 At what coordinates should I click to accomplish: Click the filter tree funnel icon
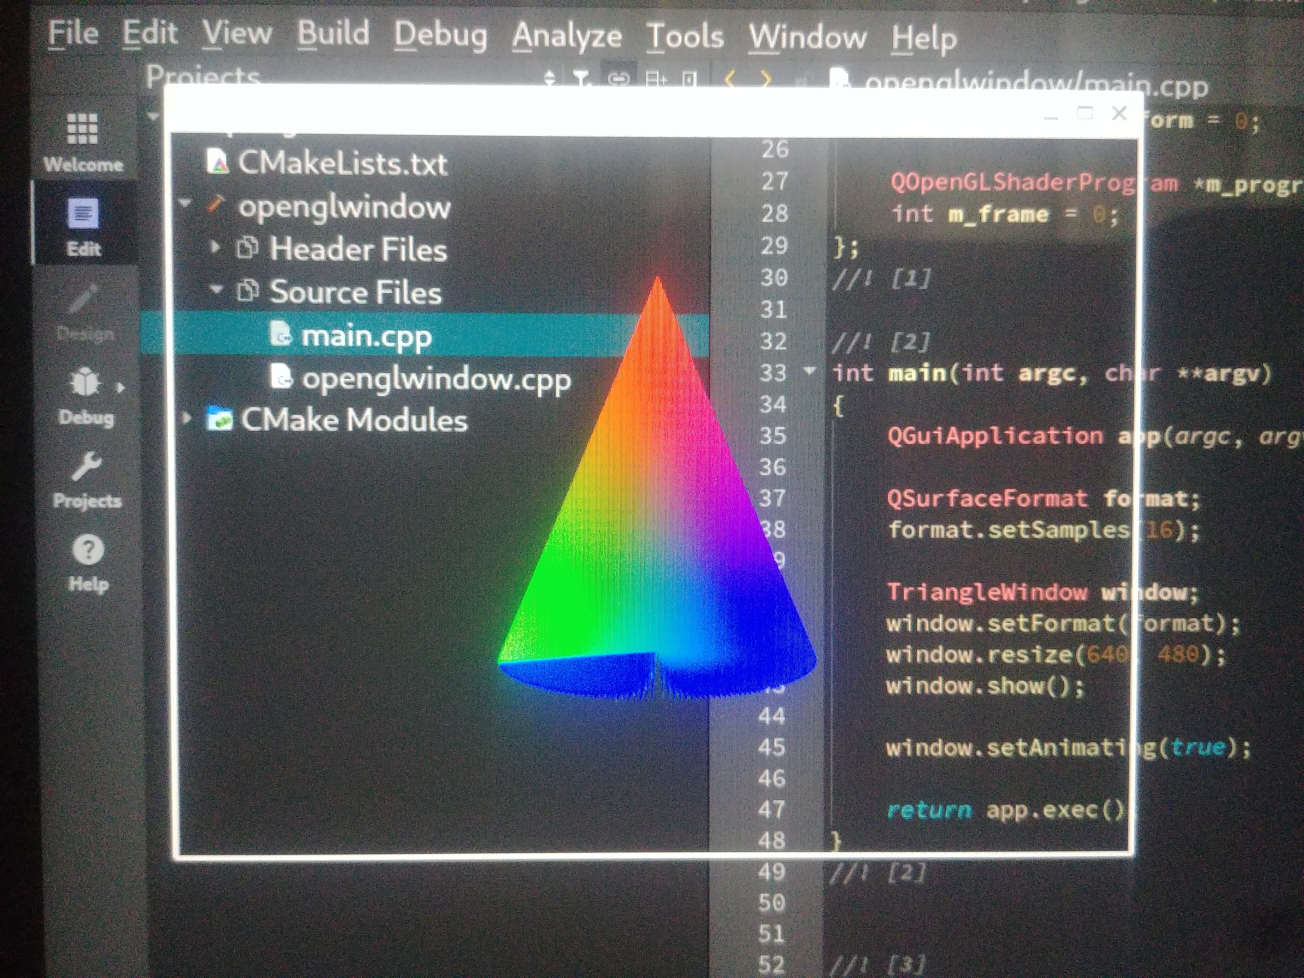coord(581,77)
